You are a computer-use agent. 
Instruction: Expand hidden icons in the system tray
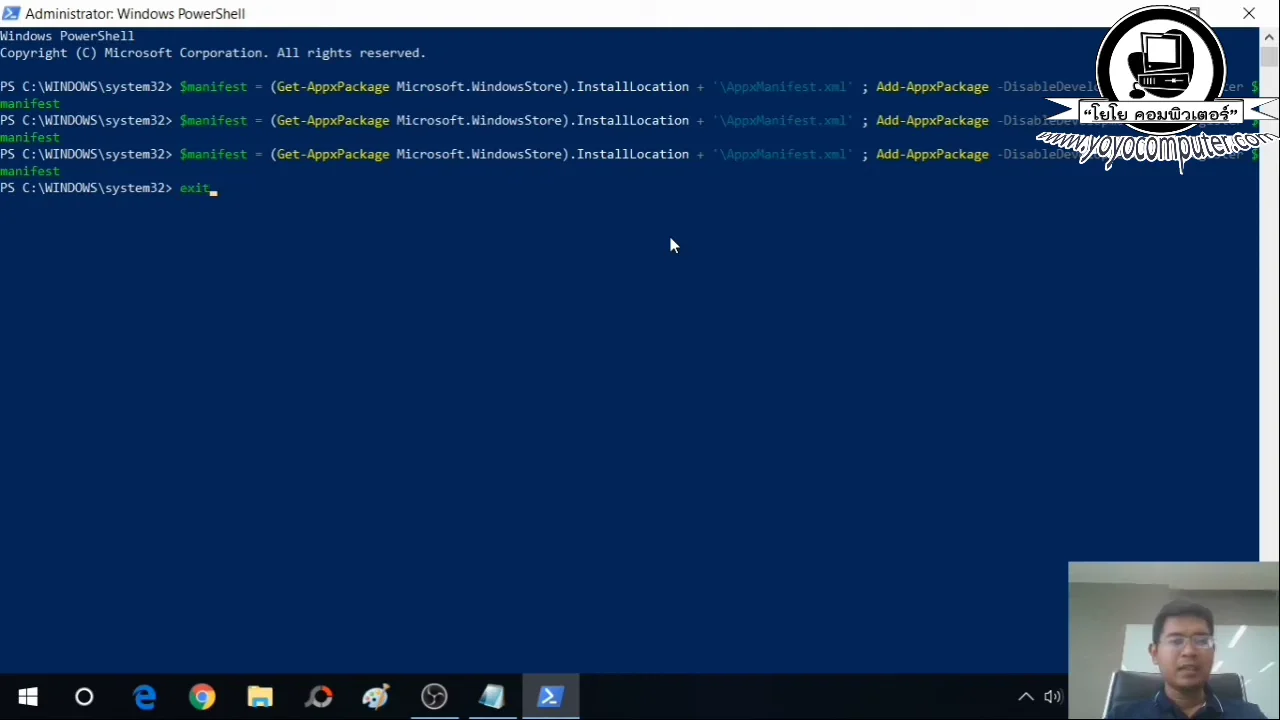(x=1026, y=696)
